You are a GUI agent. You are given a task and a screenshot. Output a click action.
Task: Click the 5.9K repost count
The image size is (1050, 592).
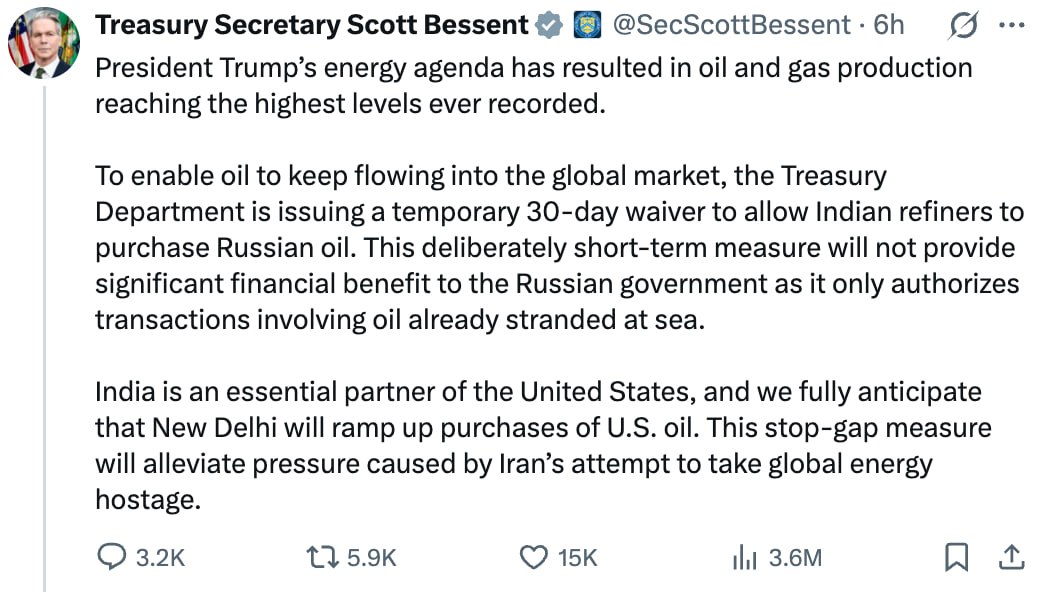click(x=371, y=558)
